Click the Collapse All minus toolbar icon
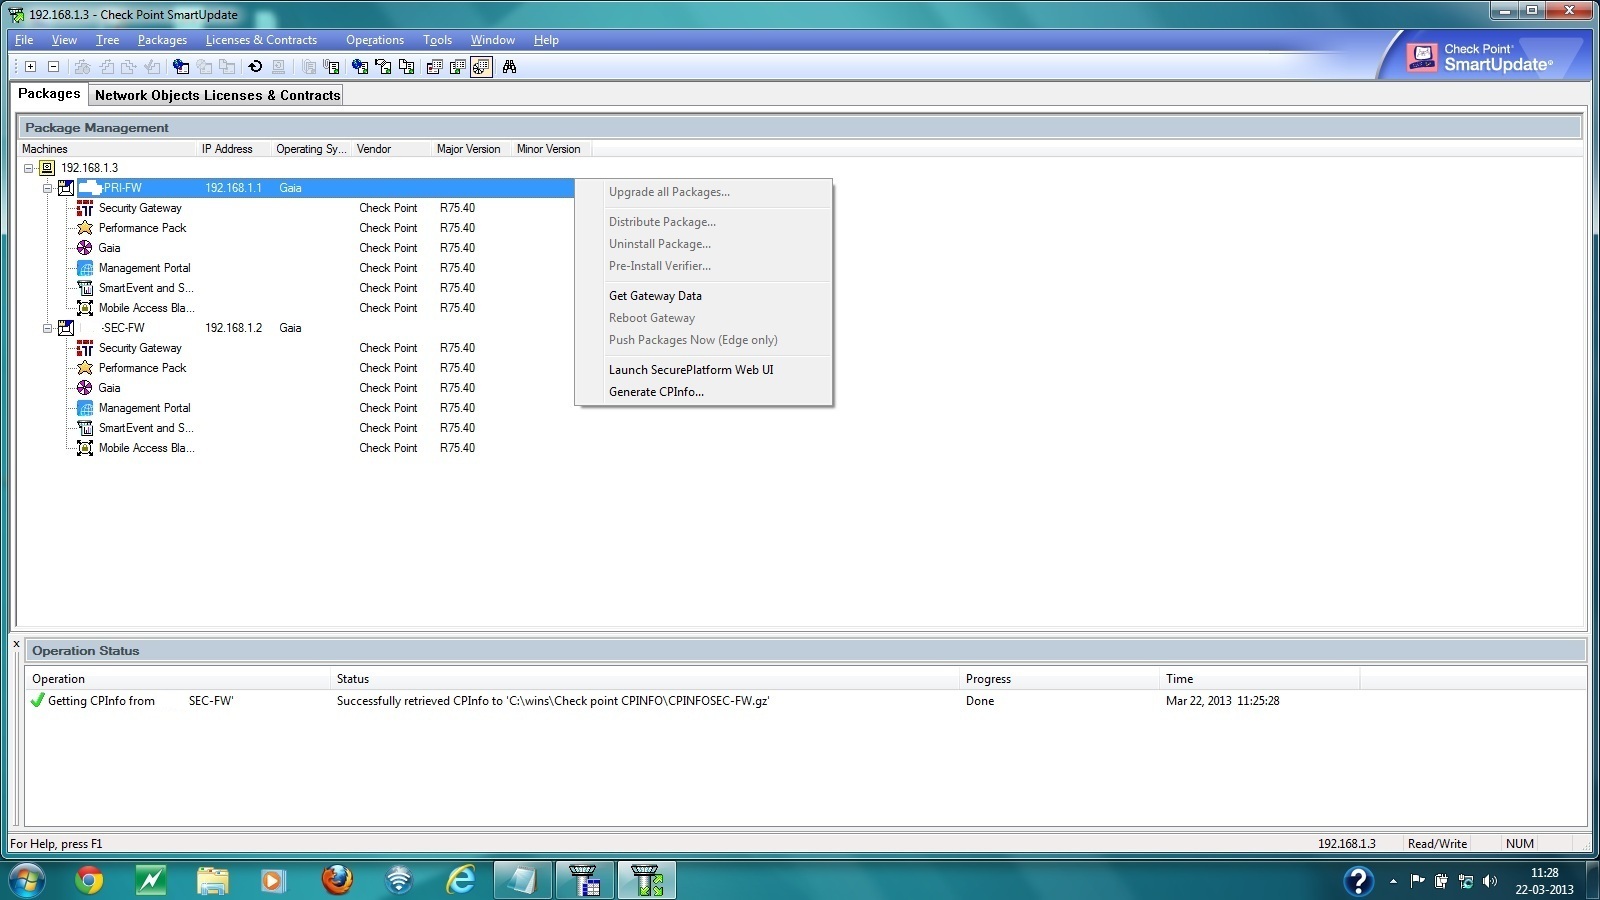Image resolution: width=1600 pixels, height=900 pixels. tap(54, 67)
